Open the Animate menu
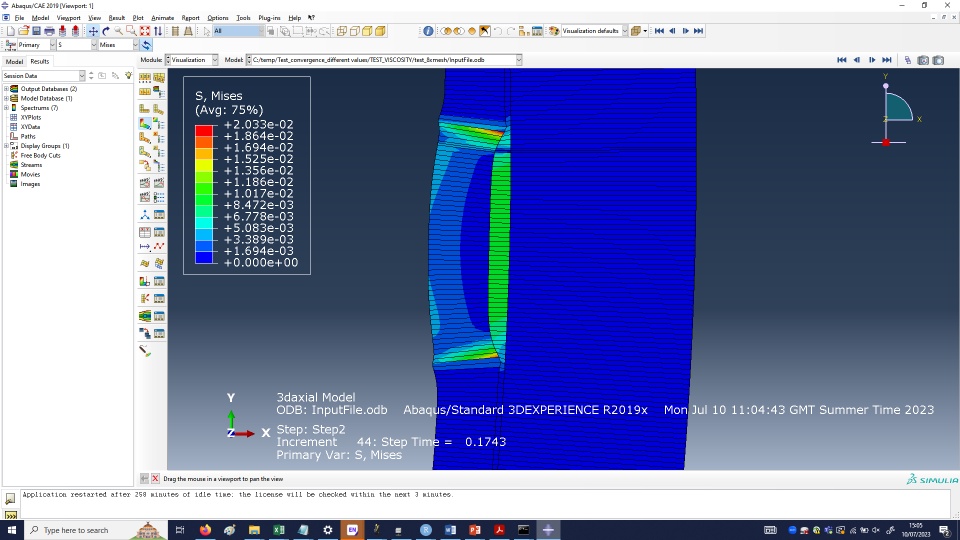The height and width of the screenshot is (540, 960). [x=162, y=18]
